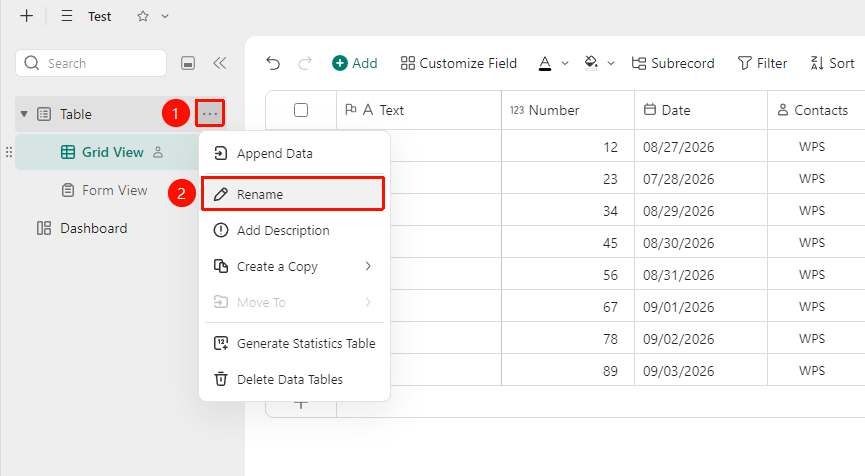The width and height of the screenshot is (865, 476).
Task: Click the Undo arrow icon
Action: point(273,63)
